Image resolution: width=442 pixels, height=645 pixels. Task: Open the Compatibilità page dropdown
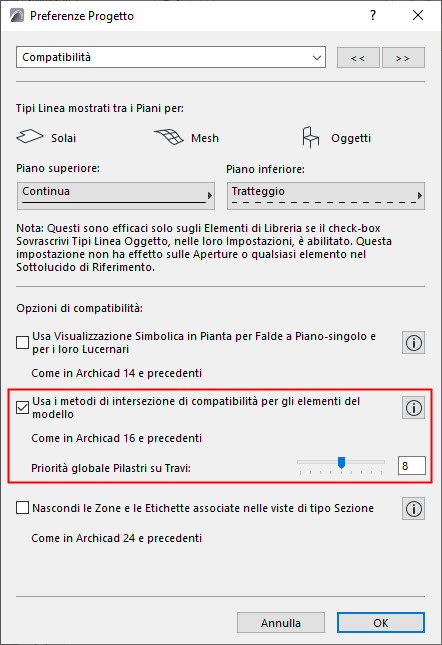click(171, 57)
